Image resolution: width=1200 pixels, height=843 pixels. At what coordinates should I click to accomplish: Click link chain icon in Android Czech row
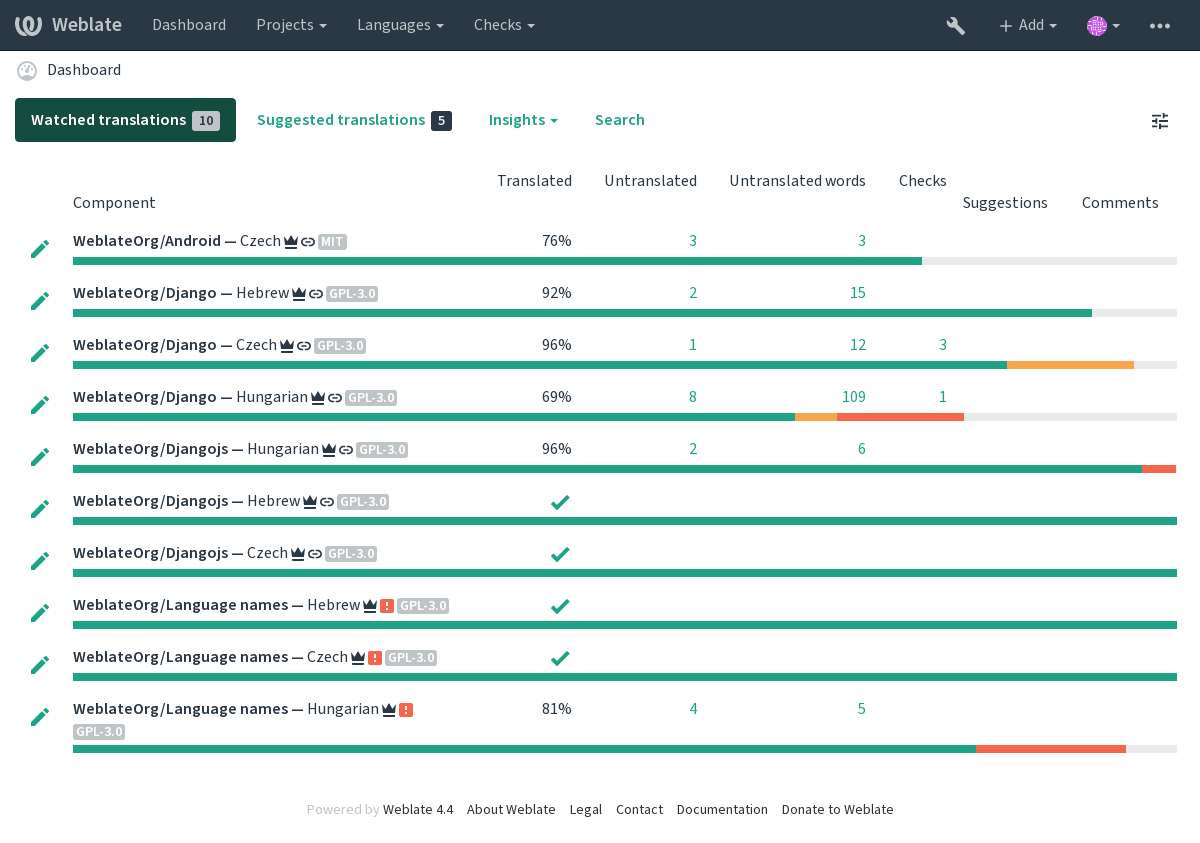coord(308,242)
